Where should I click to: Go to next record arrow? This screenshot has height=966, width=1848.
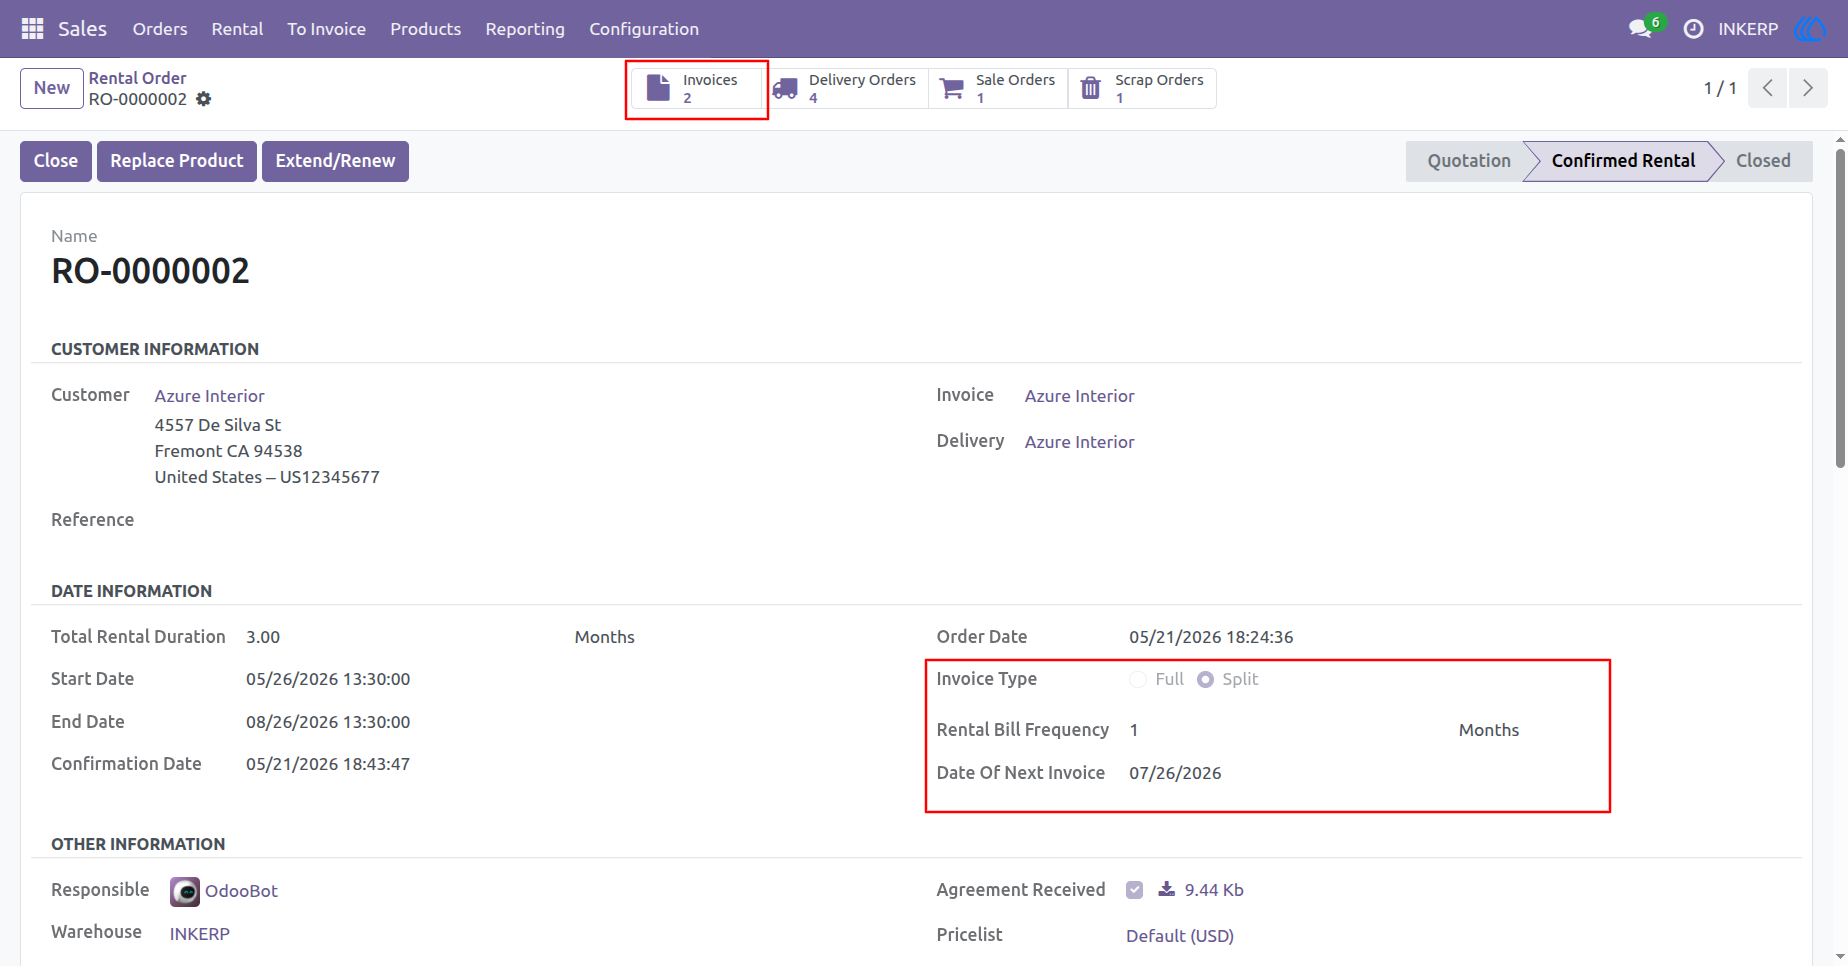(x=1808, y=88)
